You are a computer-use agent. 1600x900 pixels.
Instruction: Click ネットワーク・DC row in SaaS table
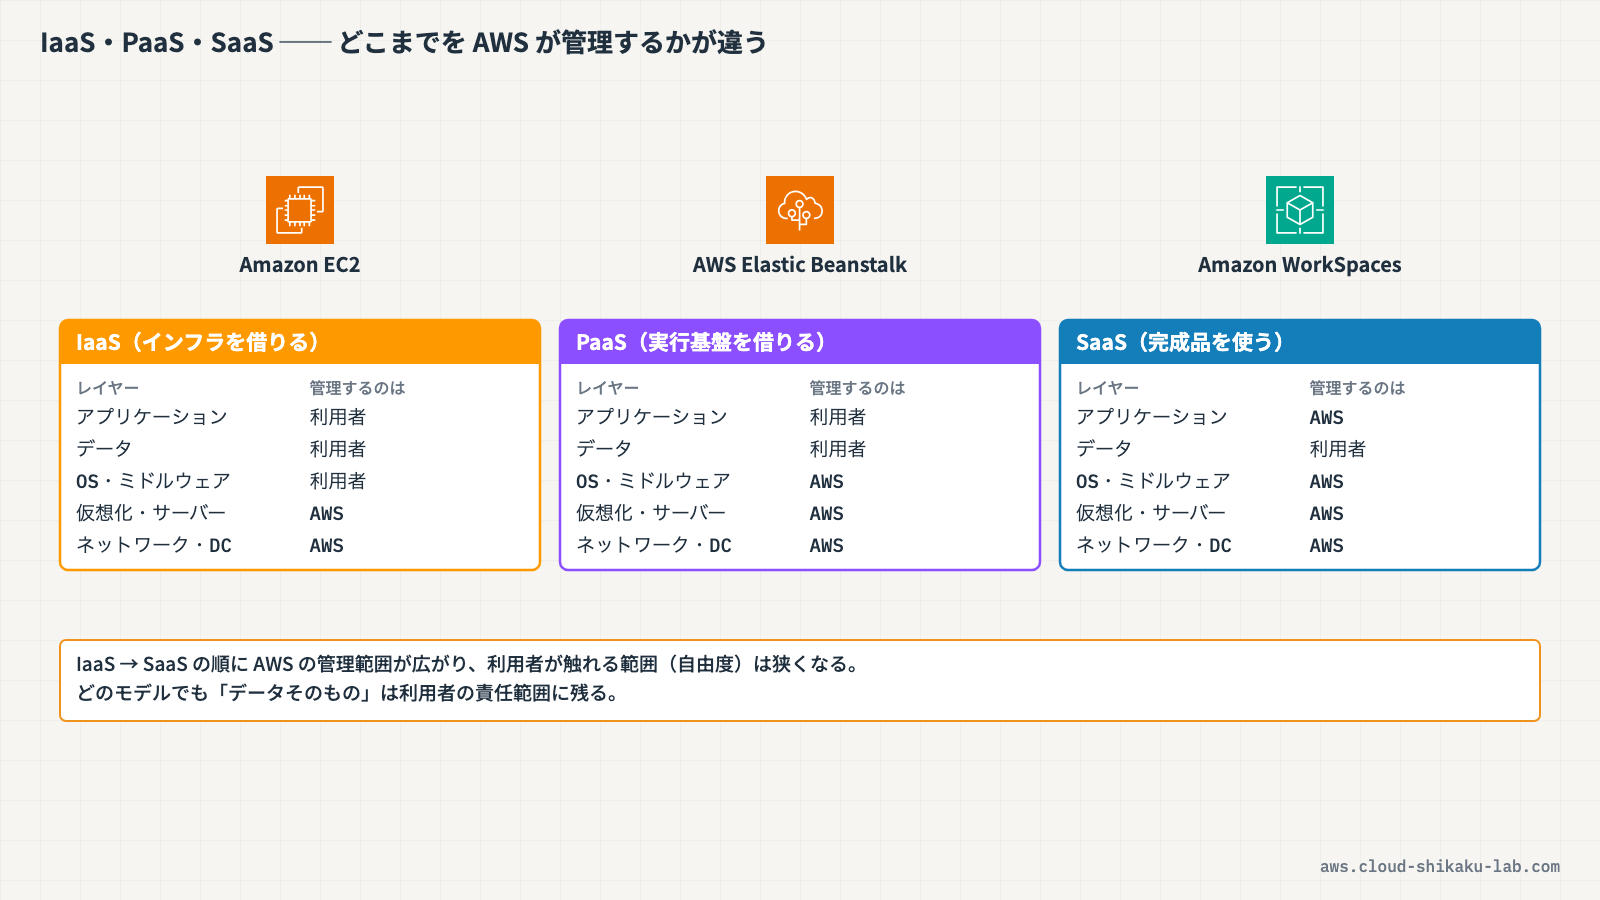coord(1300,545)
